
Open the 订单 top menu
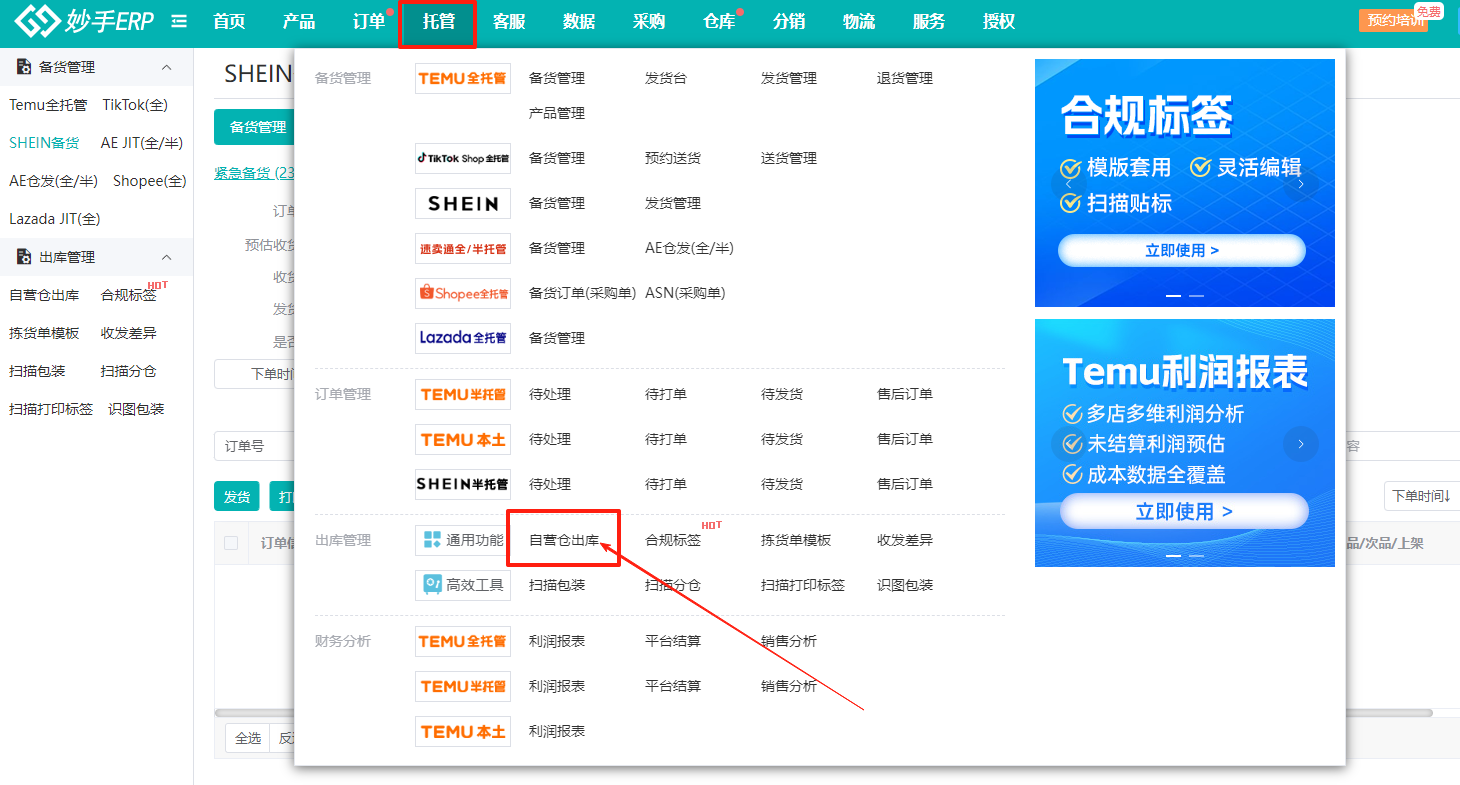tap(369, 22)
